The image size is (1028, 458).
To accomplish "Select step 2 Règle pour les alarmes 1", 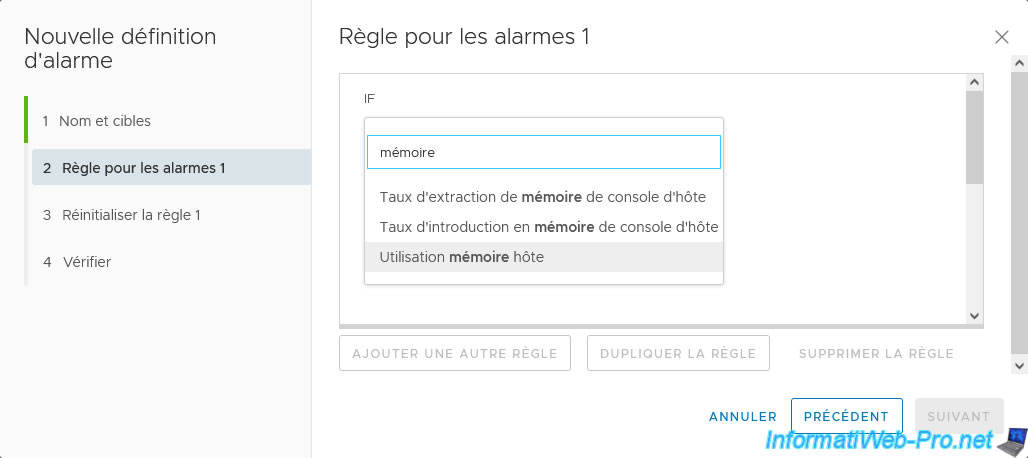I will 143,168.
